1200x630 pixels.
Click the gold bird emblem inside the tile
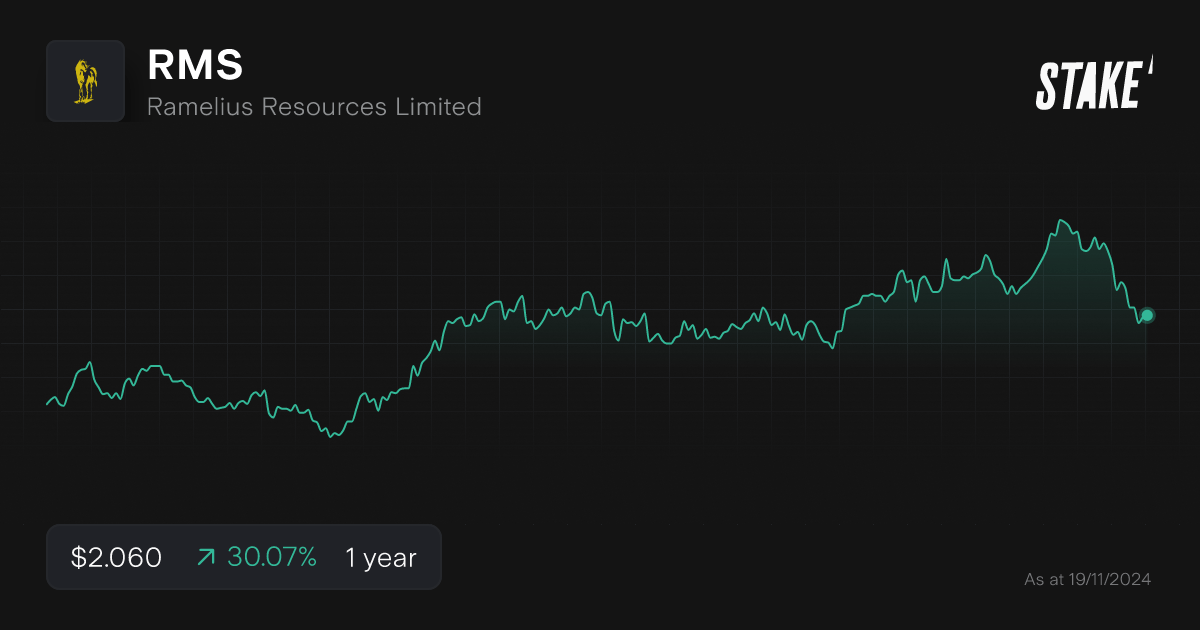click(x=85, y=81)
